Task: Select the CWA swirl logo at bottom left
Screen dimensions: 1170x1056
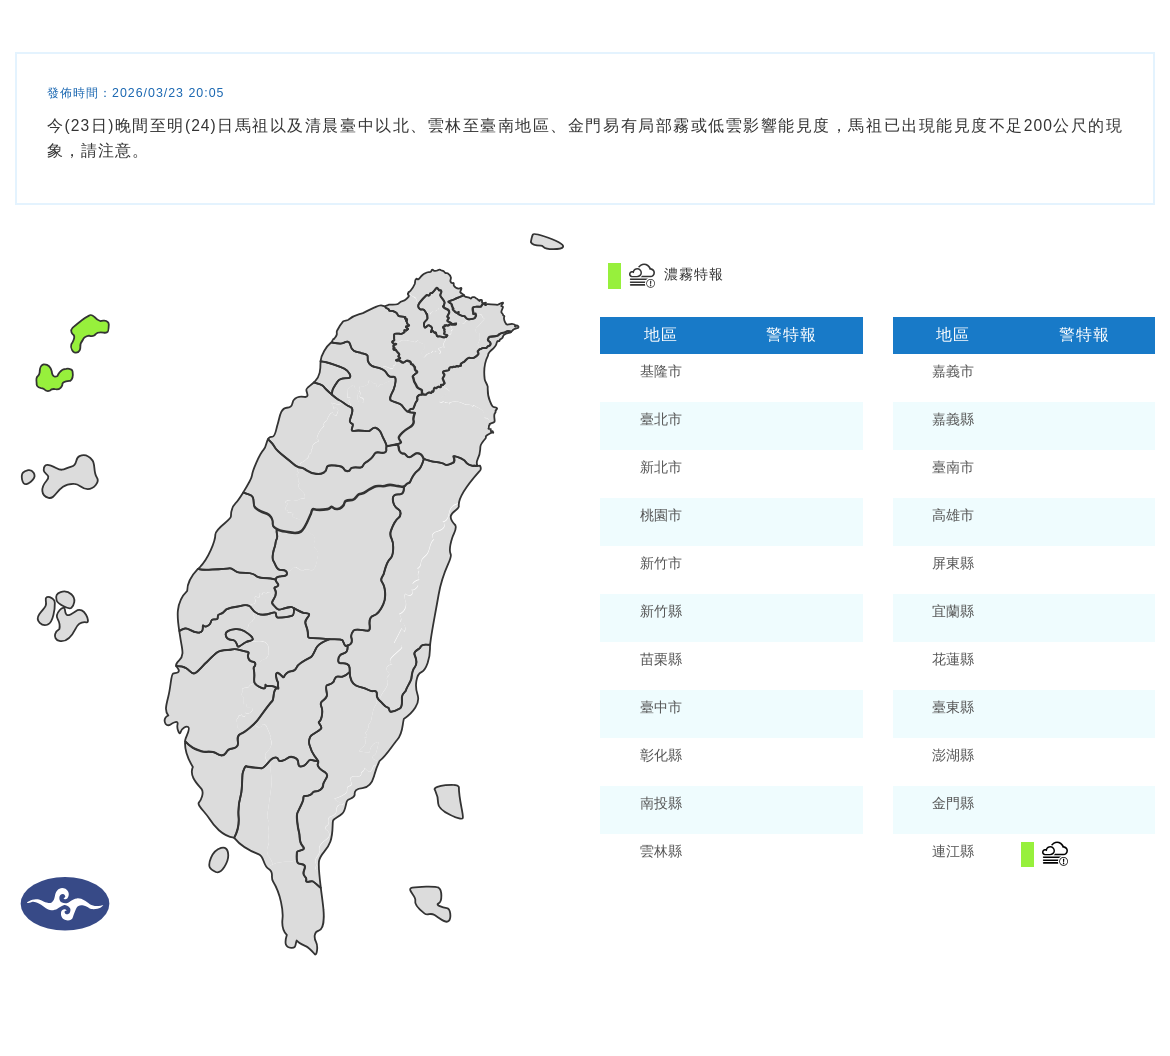Action: [64, 903]
